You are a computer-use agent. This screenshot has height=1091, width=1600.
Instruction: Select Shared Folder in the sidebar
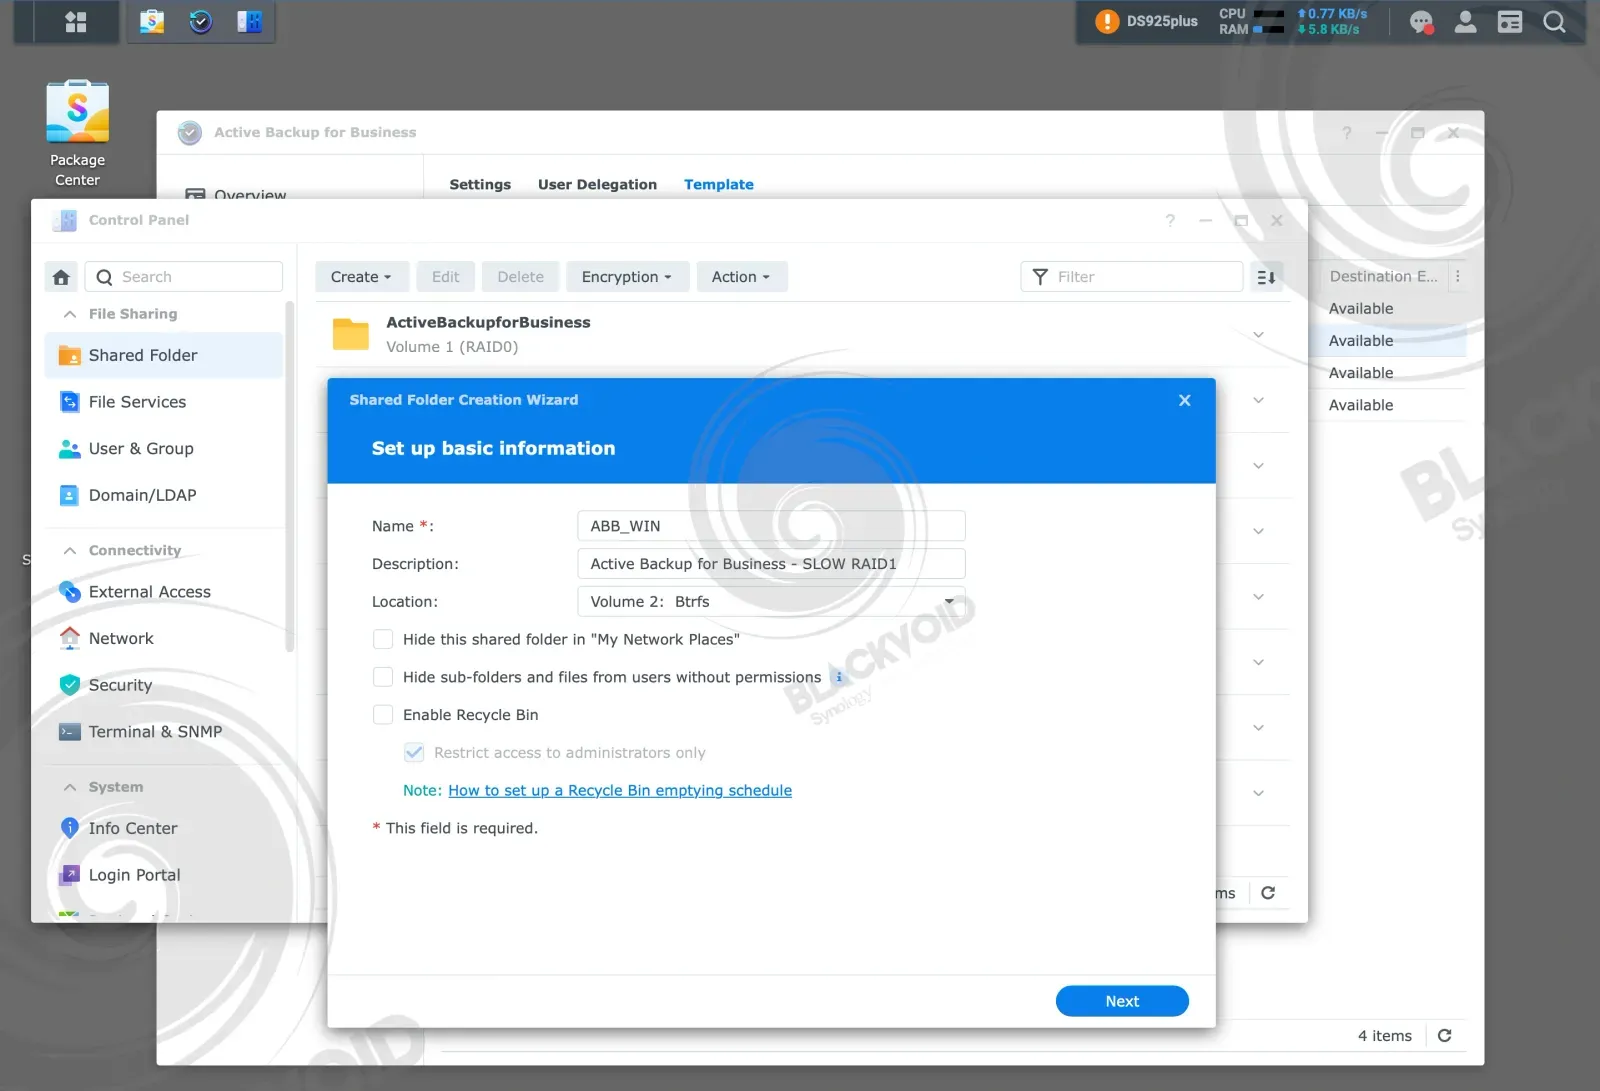click(x=164, y=355)
